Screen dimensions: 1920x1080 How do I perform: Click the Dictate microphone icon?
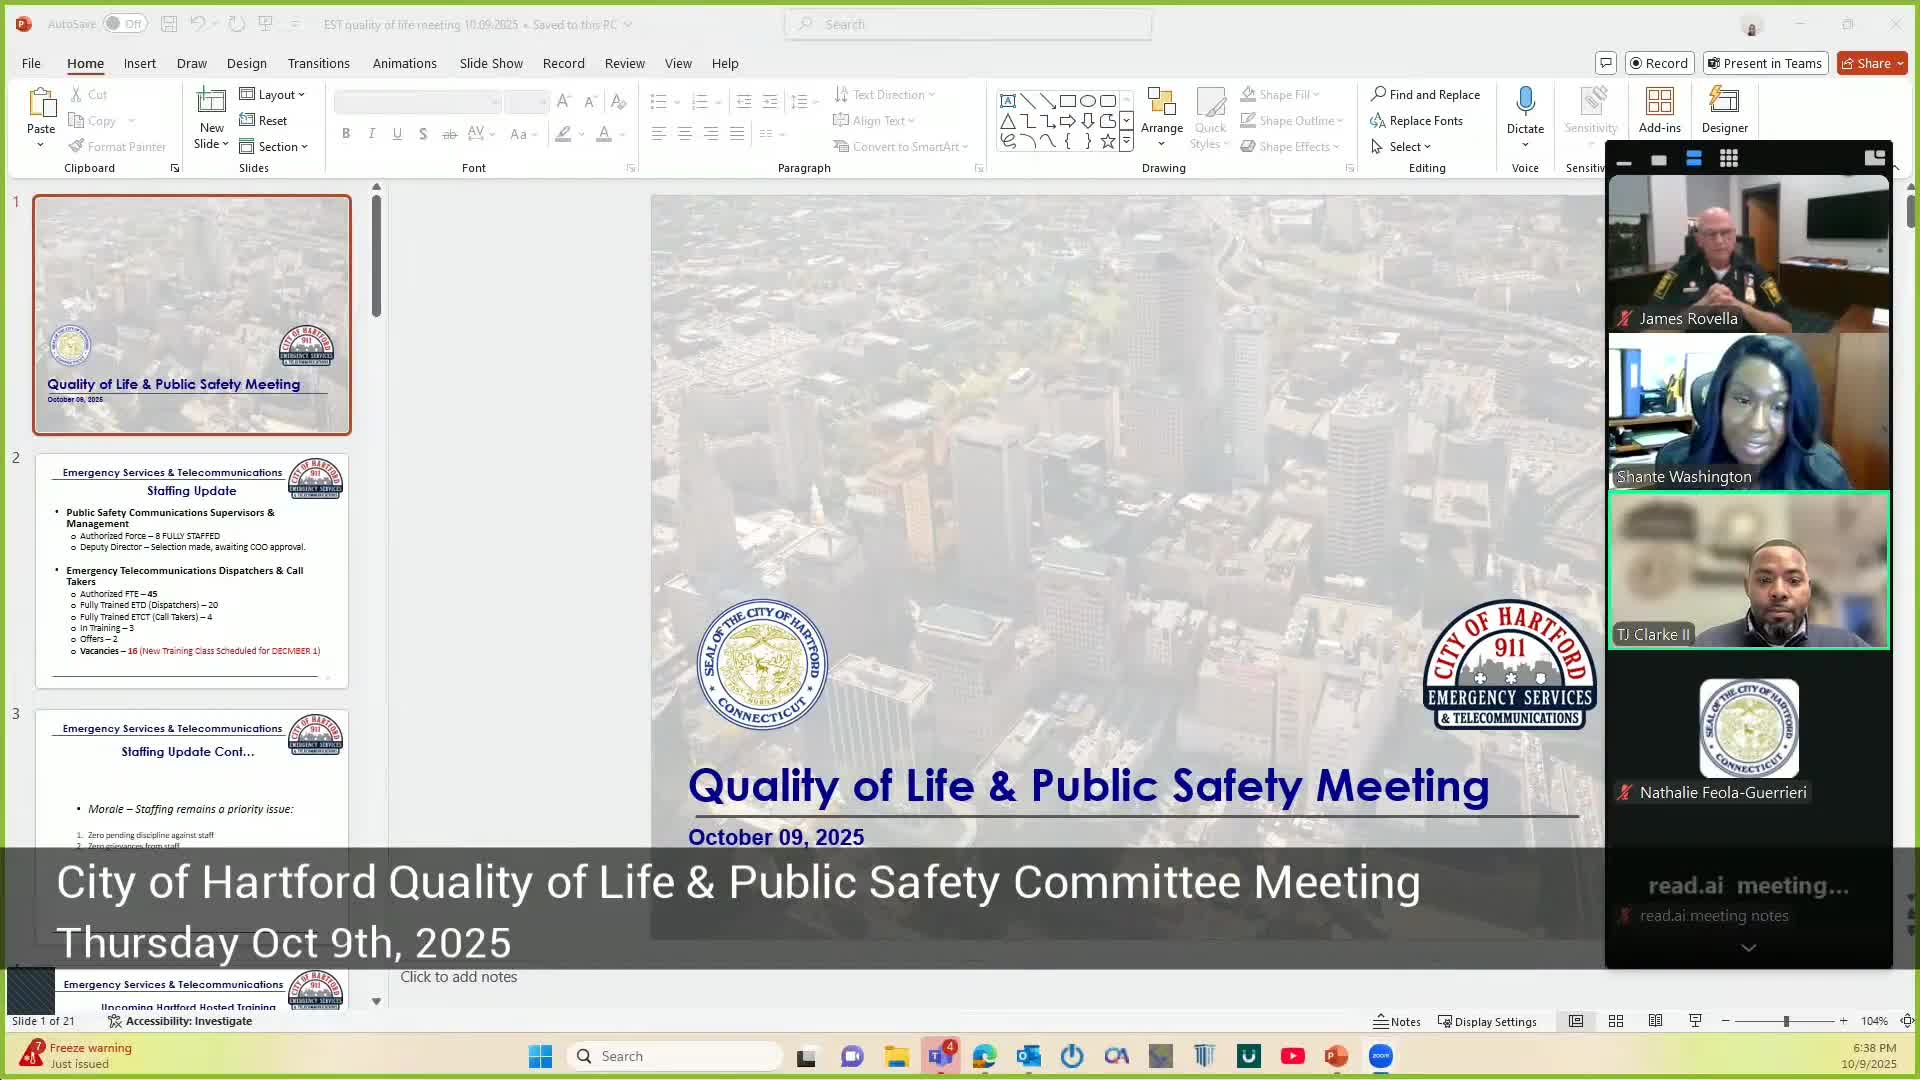(1525, 101)
